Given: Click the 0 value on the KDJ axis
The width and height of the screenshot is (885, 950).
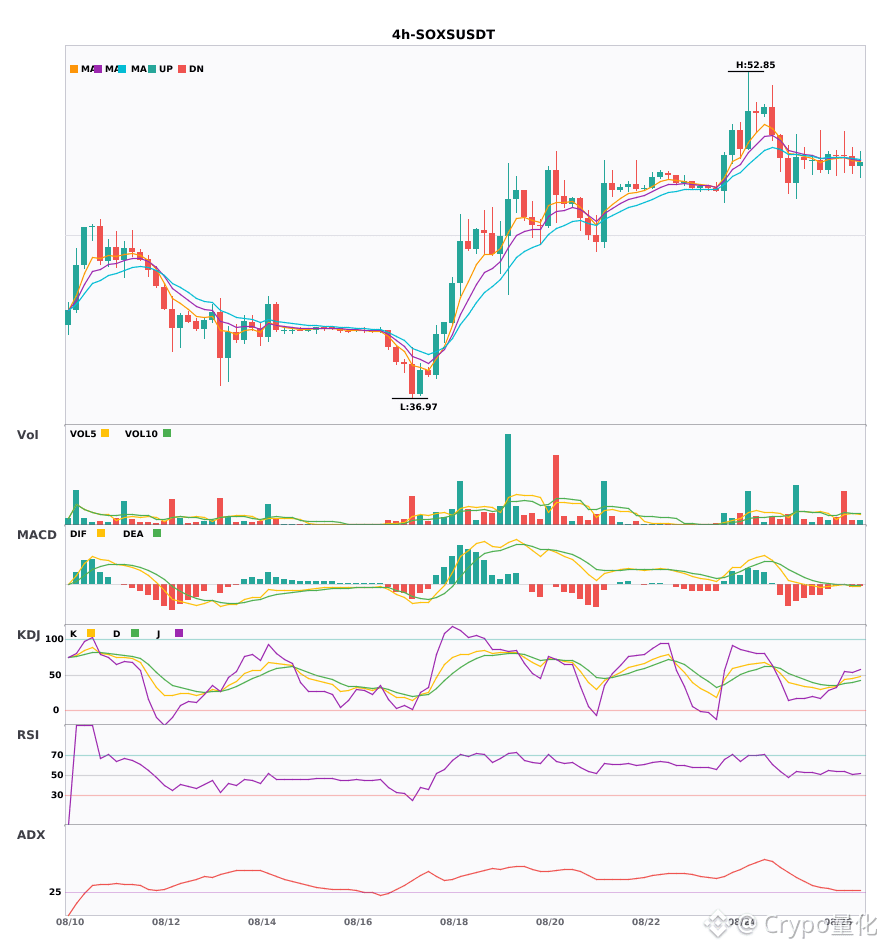Looking at the screenshot, I should click(x=56, y=710).
